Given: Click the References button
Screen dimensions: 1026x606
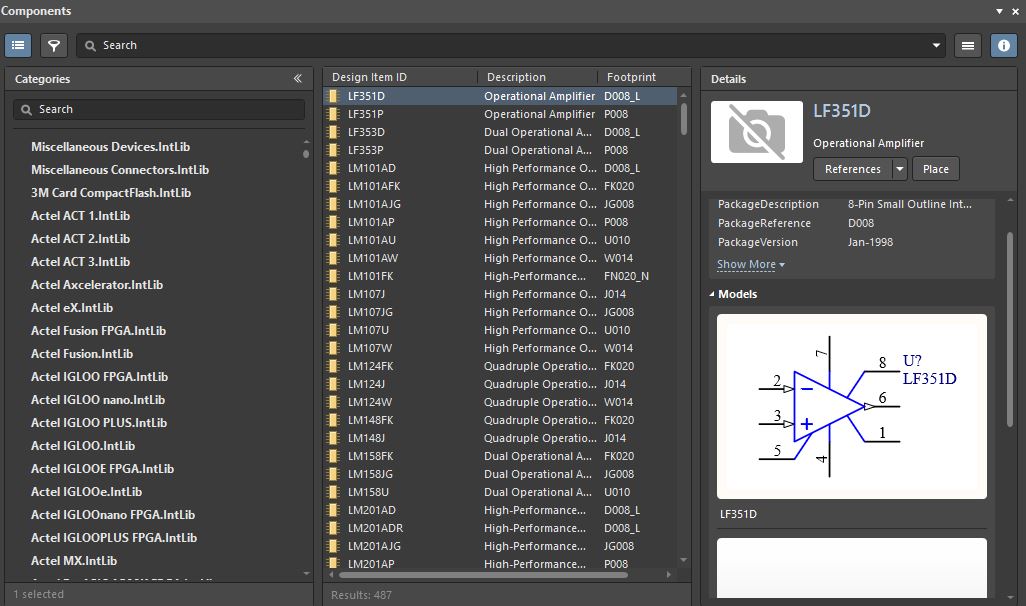Looking at the screenshot, I should coord(852,169).
